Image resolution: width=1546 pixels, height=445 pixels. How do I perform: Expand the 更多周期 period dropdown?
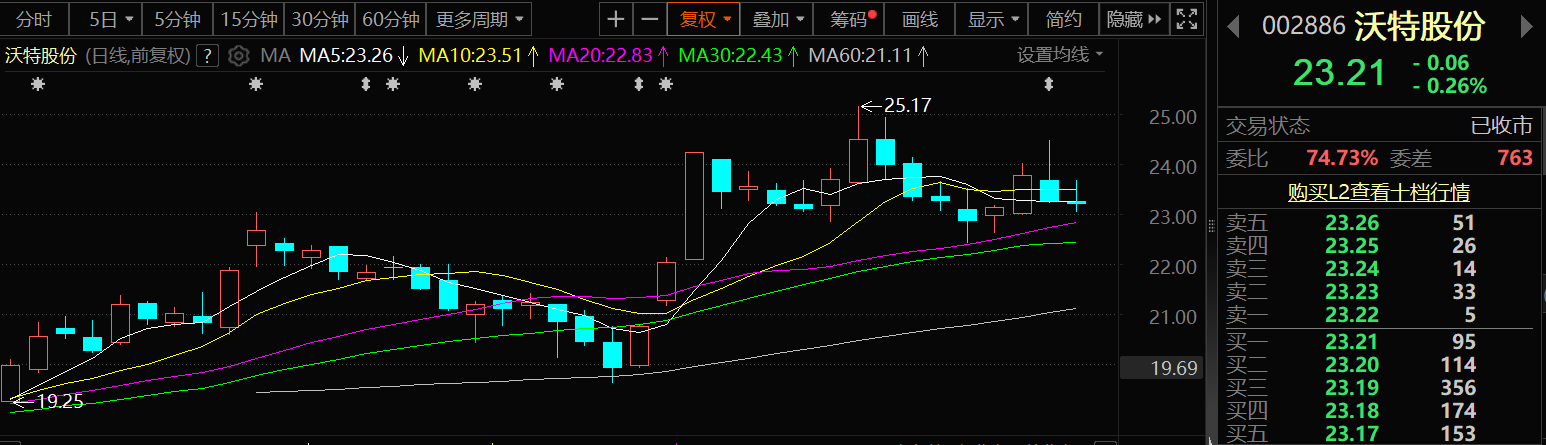[471, 19]
